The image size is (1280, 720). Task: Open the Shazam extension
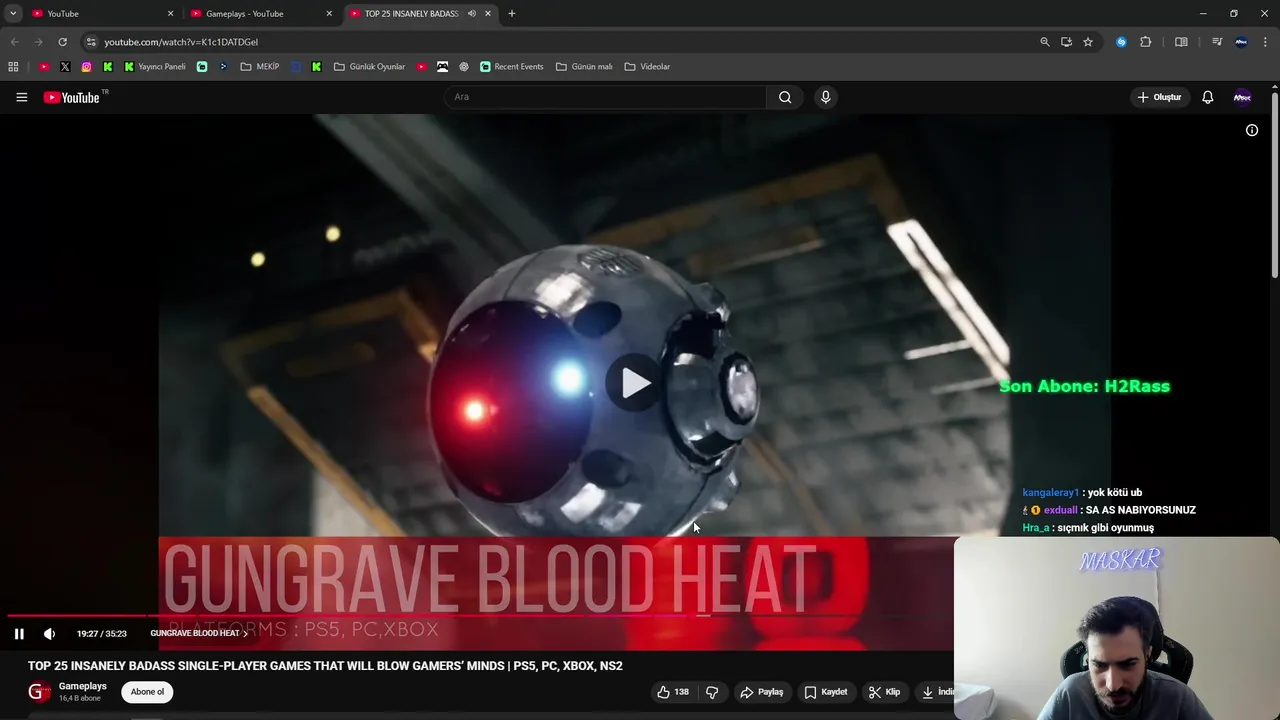(x=1121, y=42)
